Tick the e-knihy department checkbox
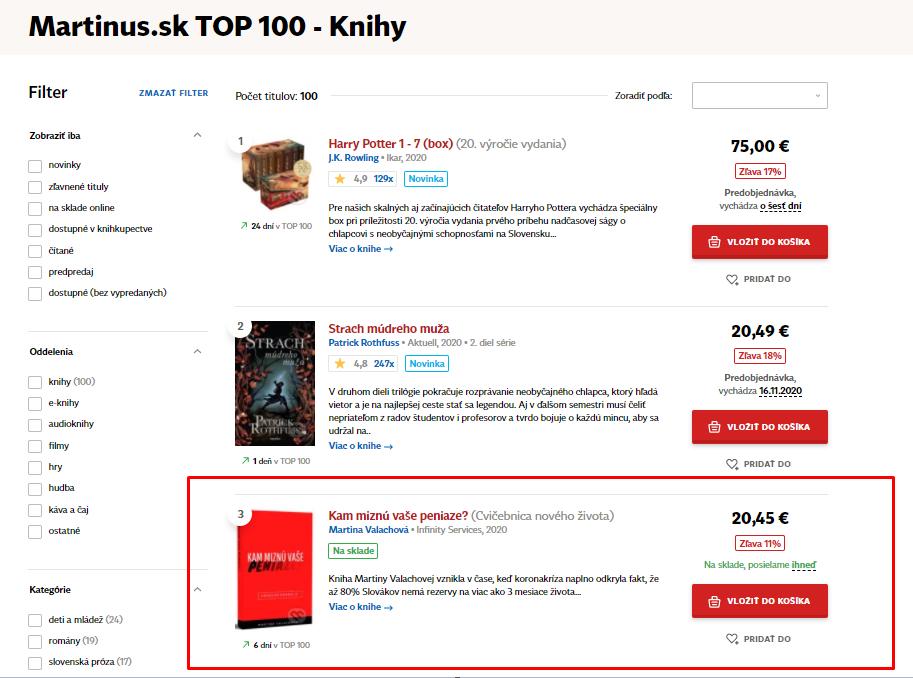 coord(36,403)
